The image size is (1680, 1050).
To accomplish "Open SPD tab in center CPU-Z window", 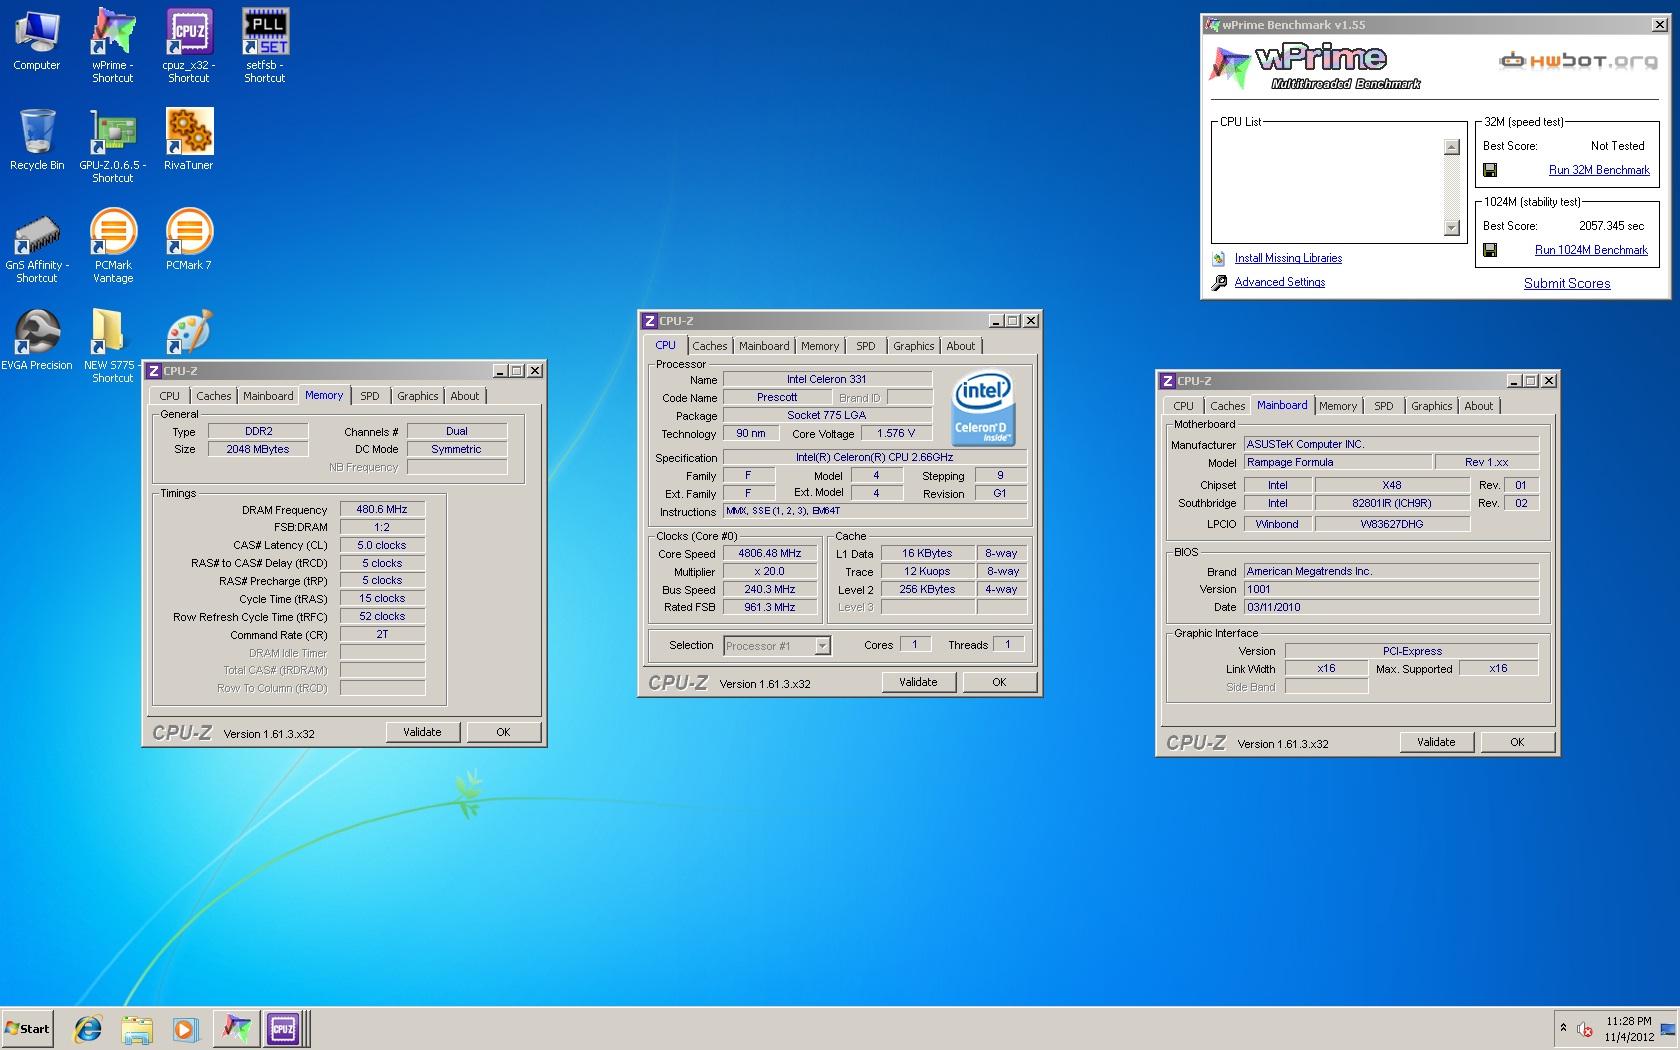I will pyautogui.click(x=866, y=346).
